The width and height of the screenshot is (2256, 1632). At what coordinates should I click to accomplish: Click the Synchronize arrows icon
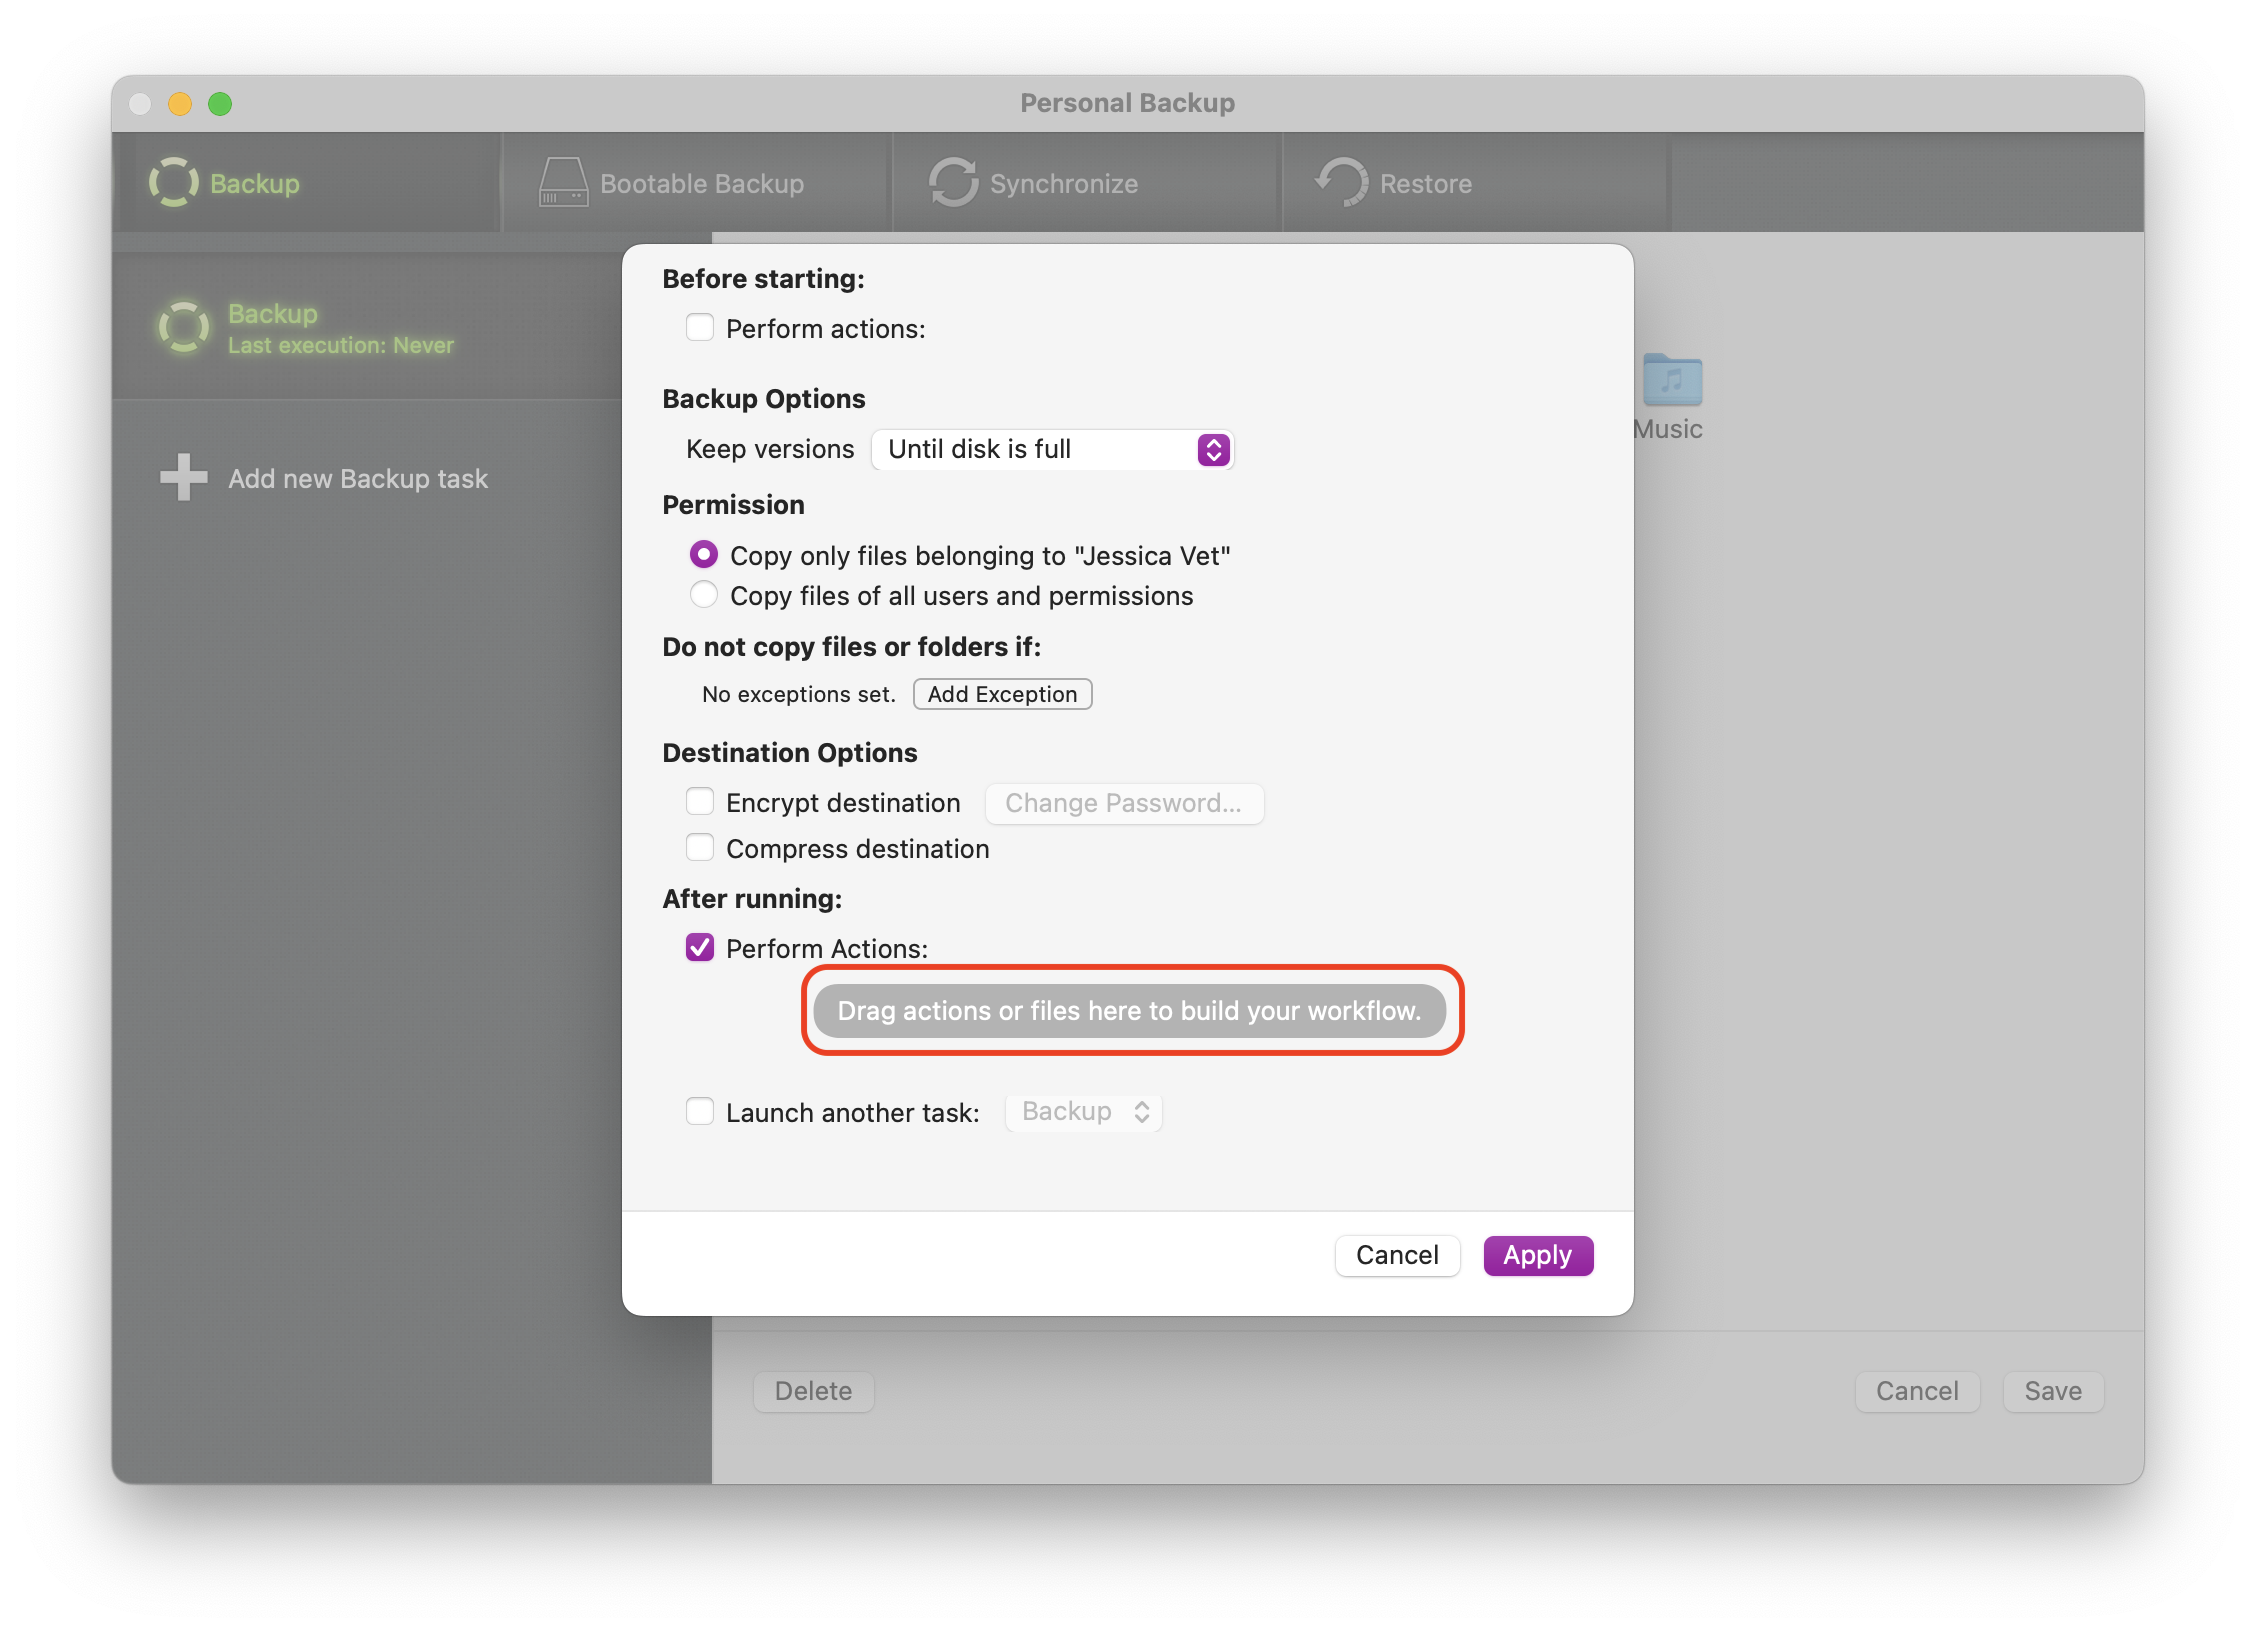tap(953, 183)
